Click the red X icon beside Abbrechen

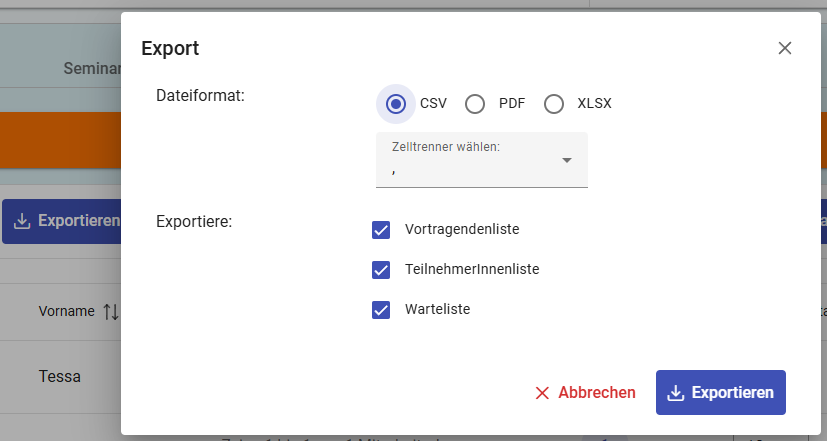[x=543, y=393]
